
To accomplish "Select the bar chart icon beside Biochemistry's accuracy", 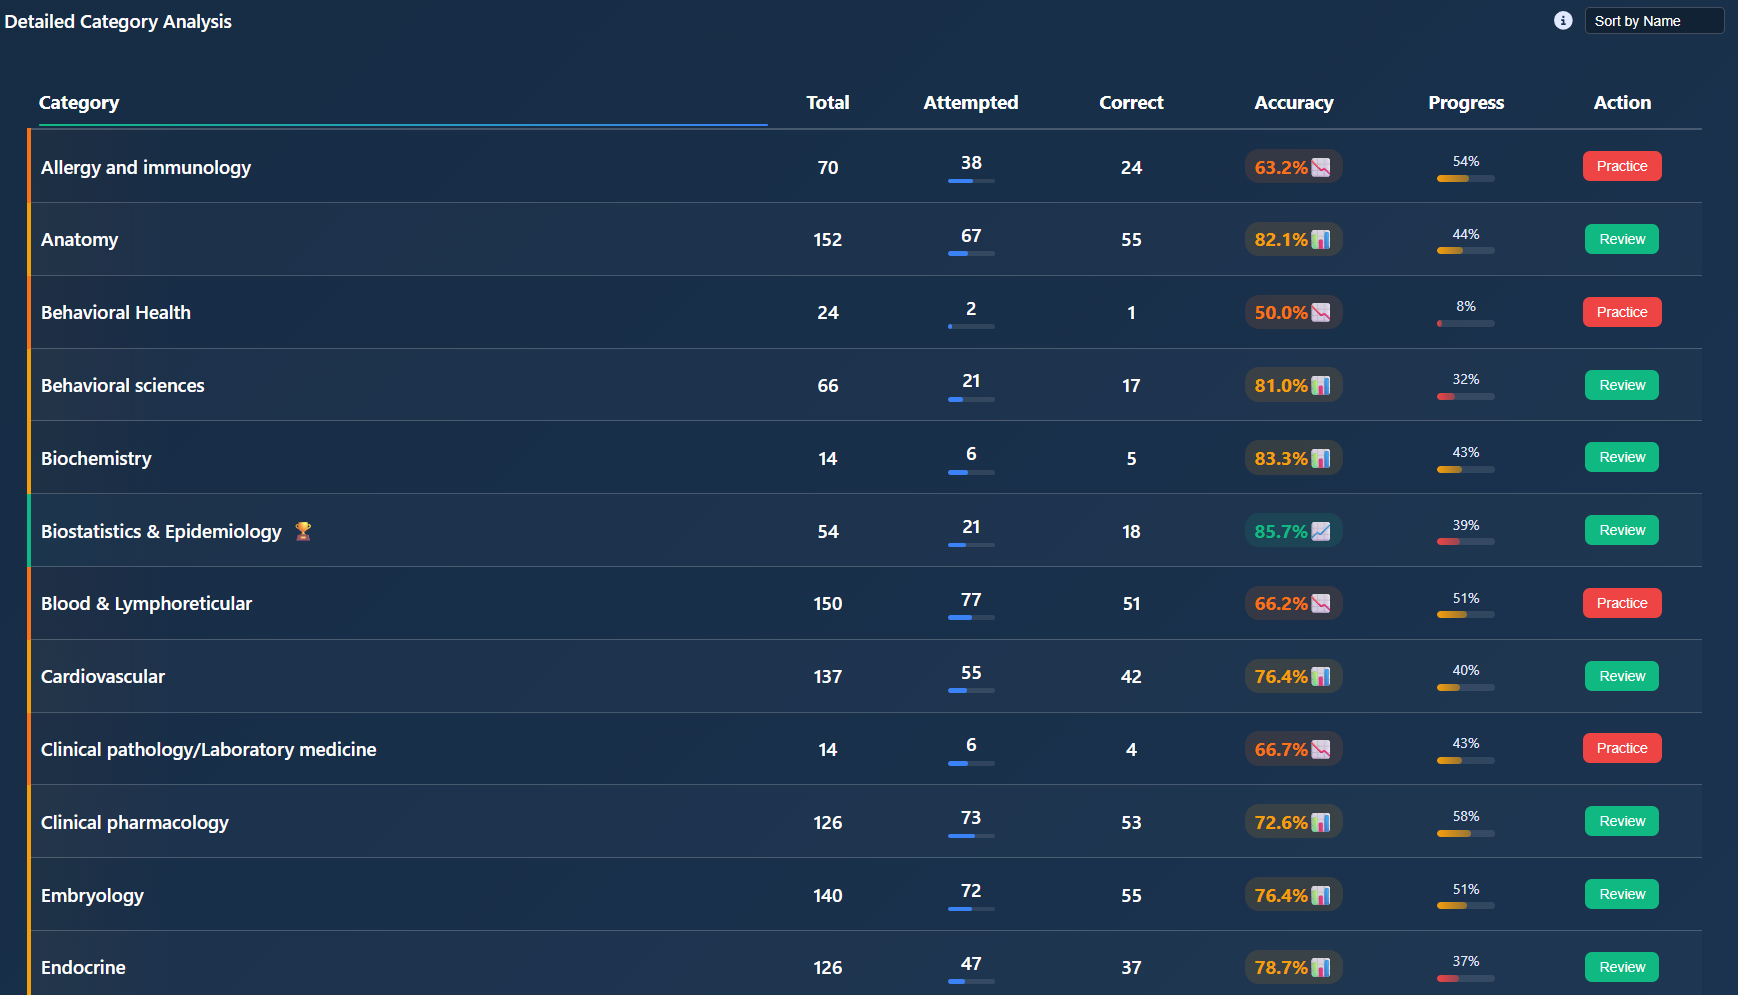I will click(1322, 457).
